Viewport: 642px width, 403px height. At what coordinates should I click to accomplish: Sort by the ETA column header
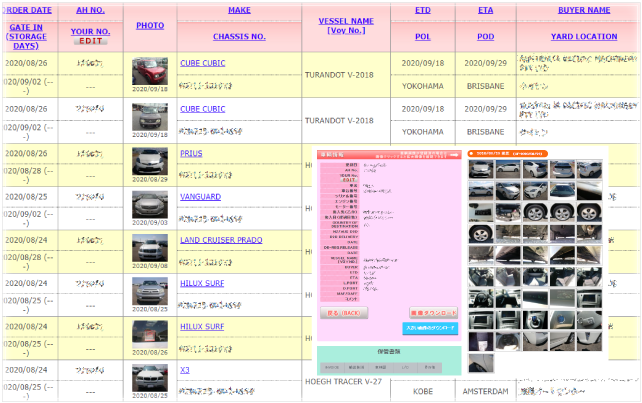tap(486, 10)
